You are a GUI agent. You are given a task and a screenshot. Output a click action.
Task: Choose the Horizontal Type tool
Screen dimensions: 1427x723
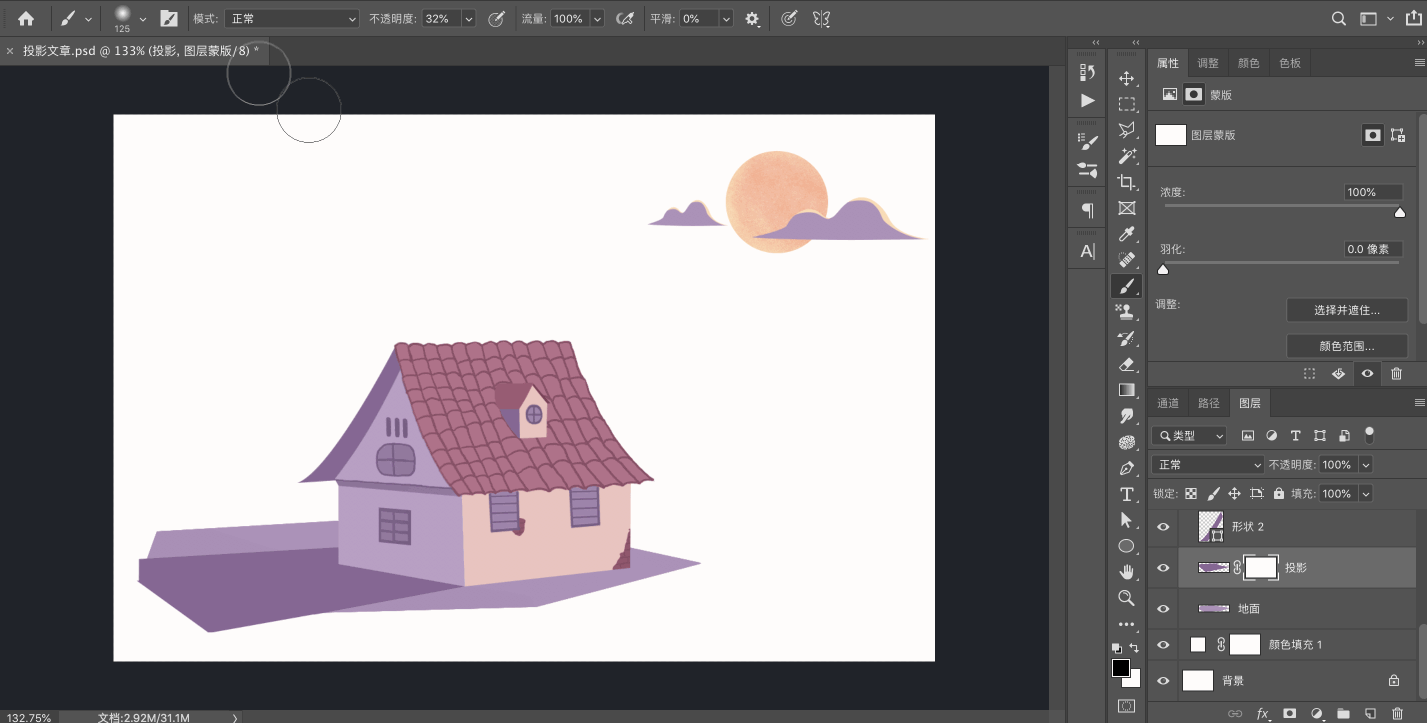point(1127,494)
